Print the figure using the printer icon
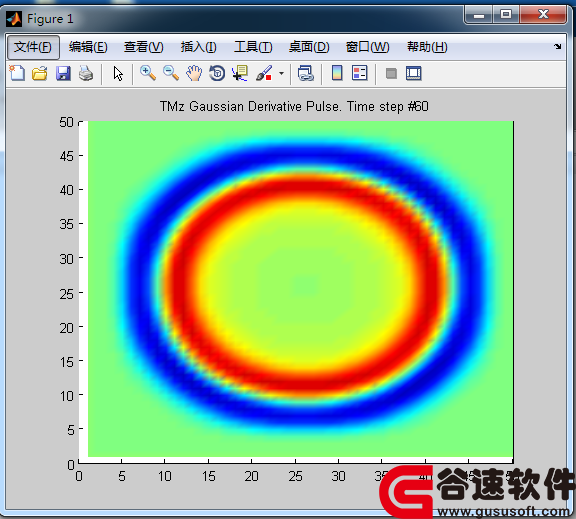Screen dimensions: 576x519 tap(86, 73)
